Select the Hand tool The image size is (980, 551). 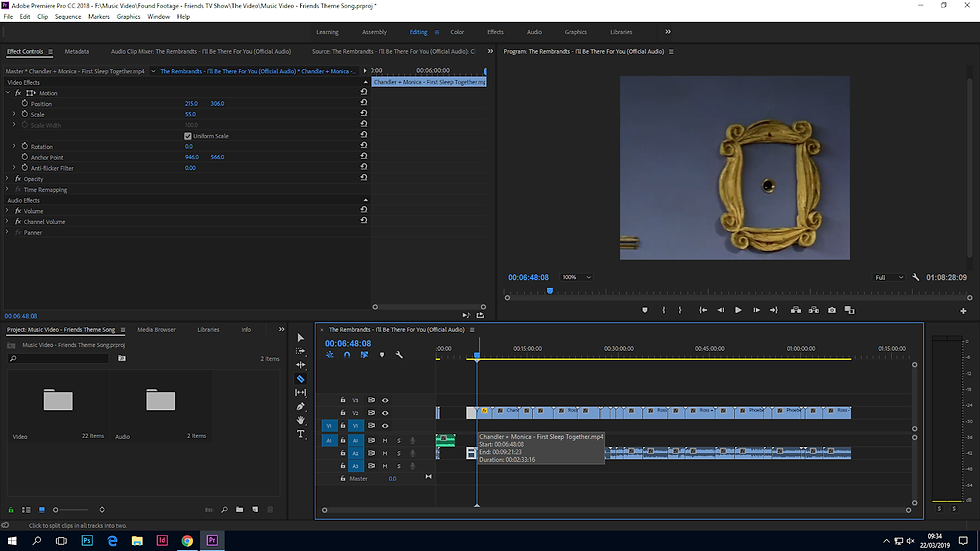pos(301,420)
